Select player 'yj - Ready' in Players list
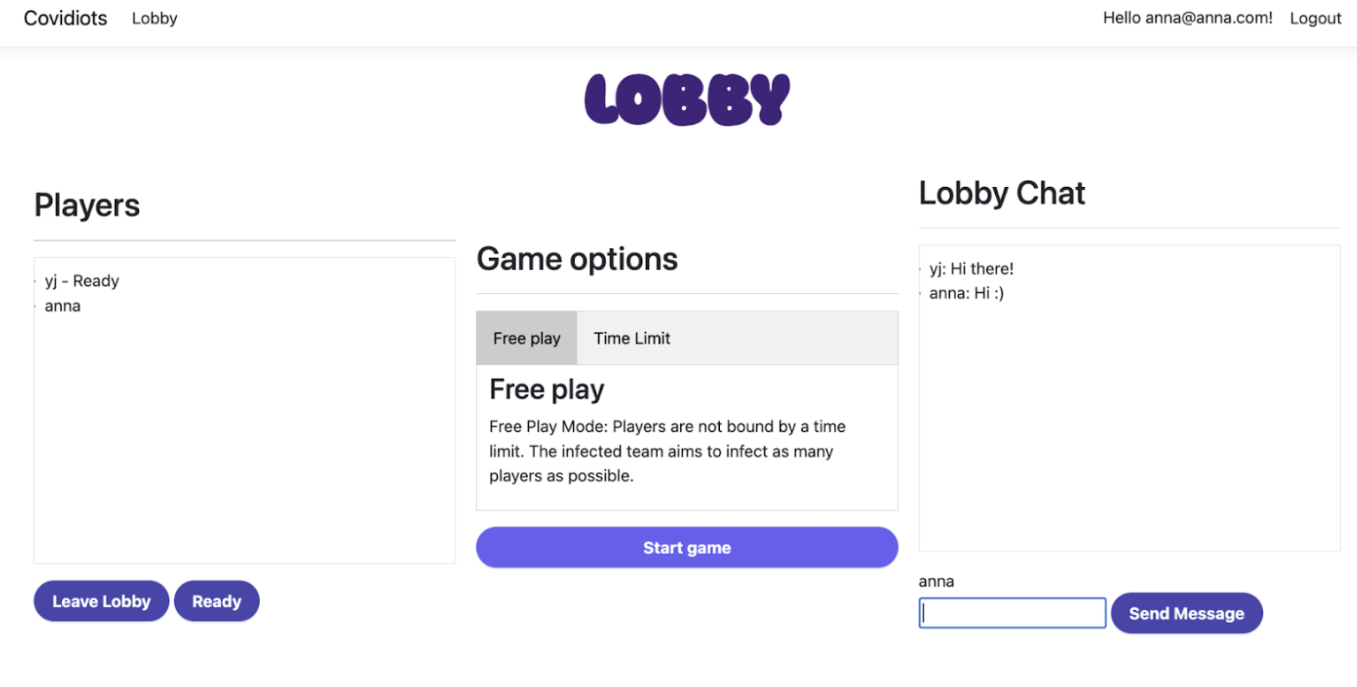 82,281
